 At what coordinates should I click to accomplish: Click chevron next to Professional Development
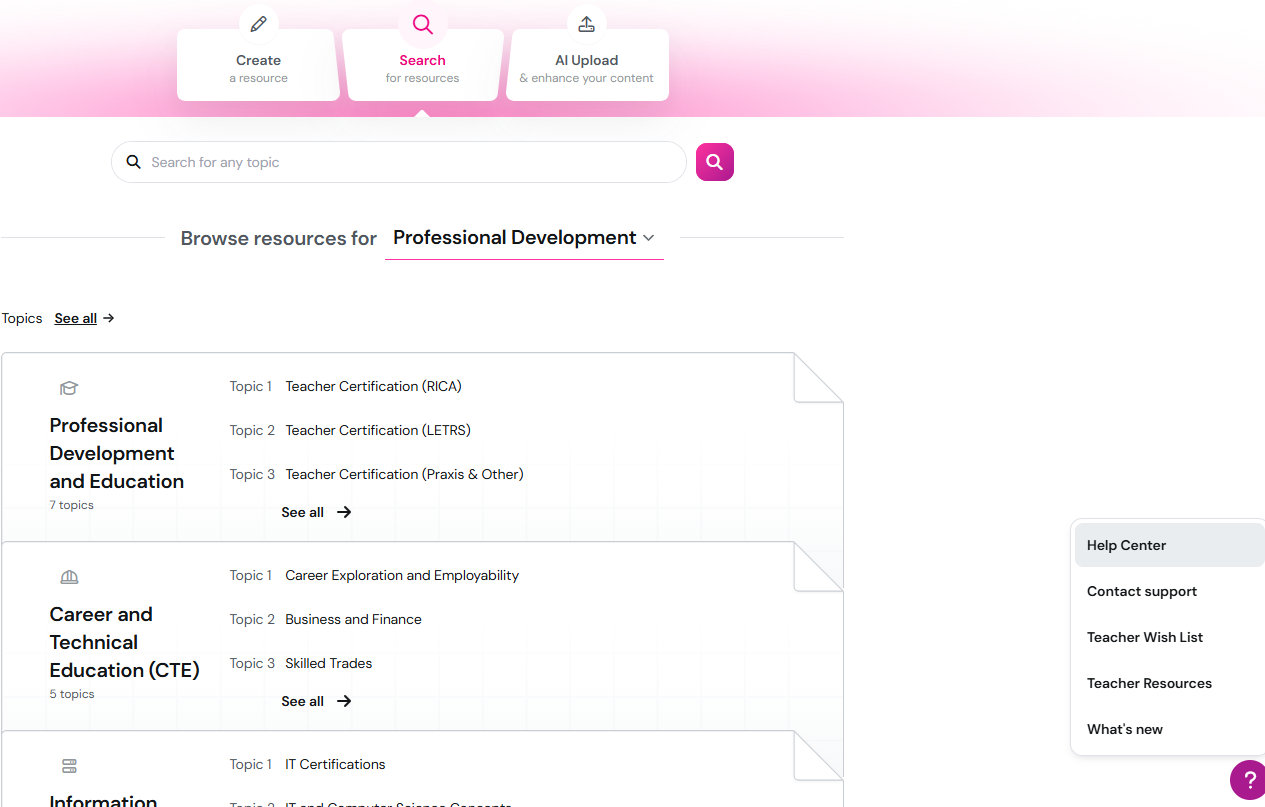click(648, 238)
